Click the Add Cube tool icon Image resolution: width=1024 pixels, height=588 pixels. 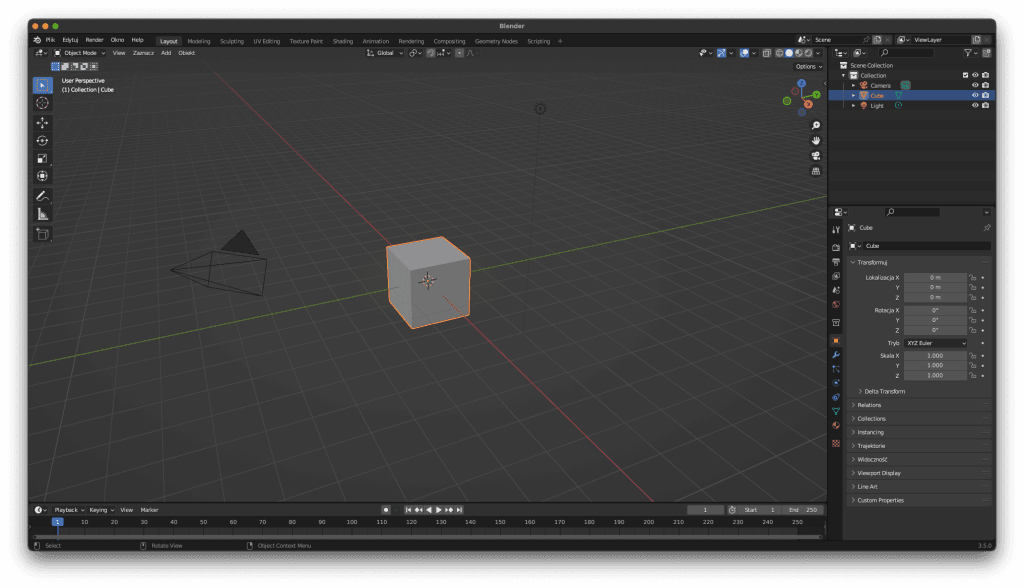[42, 234]
